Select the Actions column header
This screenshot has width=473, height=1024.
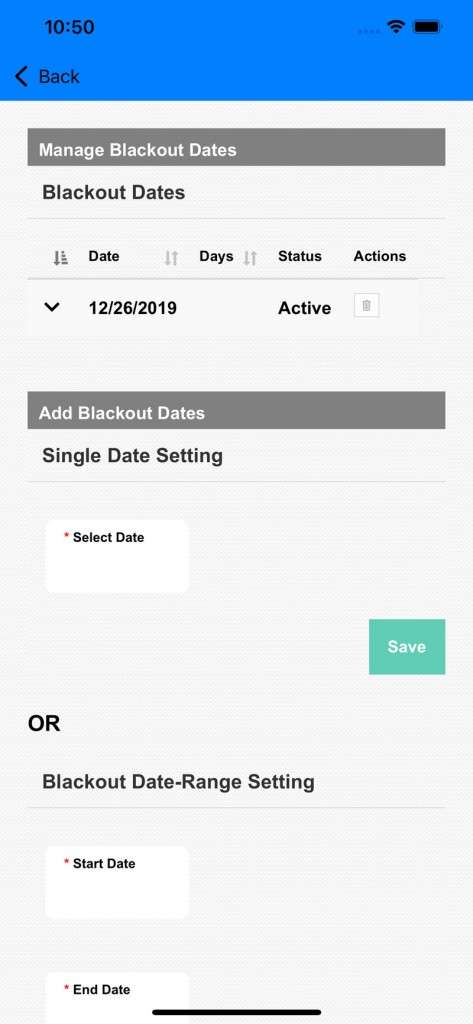pos(380,256)
